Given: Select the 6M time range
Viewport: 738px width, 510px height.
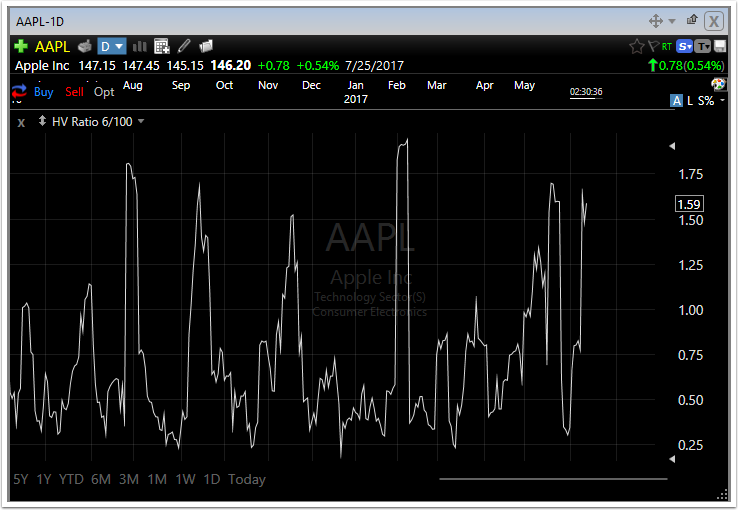Looking at the screenshot, I should pos(101,479).
